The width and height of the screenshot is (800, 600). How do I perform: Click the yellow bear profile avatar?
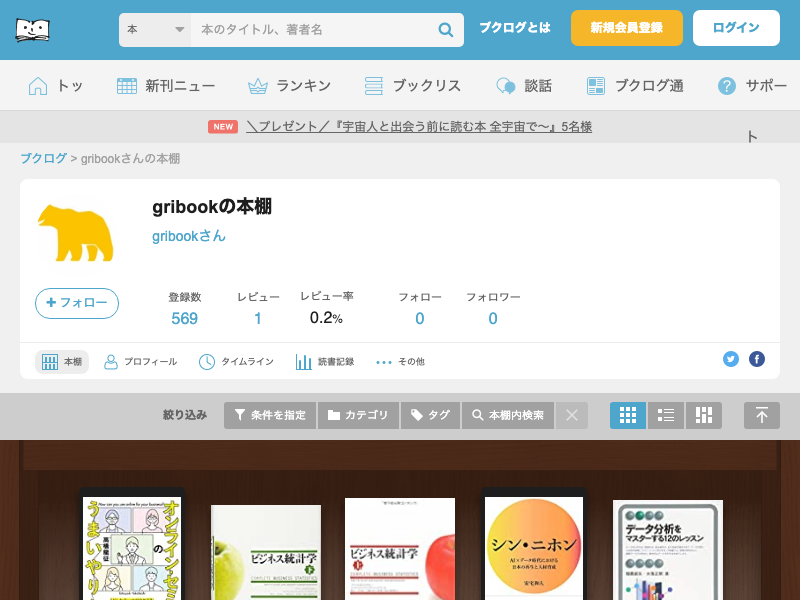76,233
